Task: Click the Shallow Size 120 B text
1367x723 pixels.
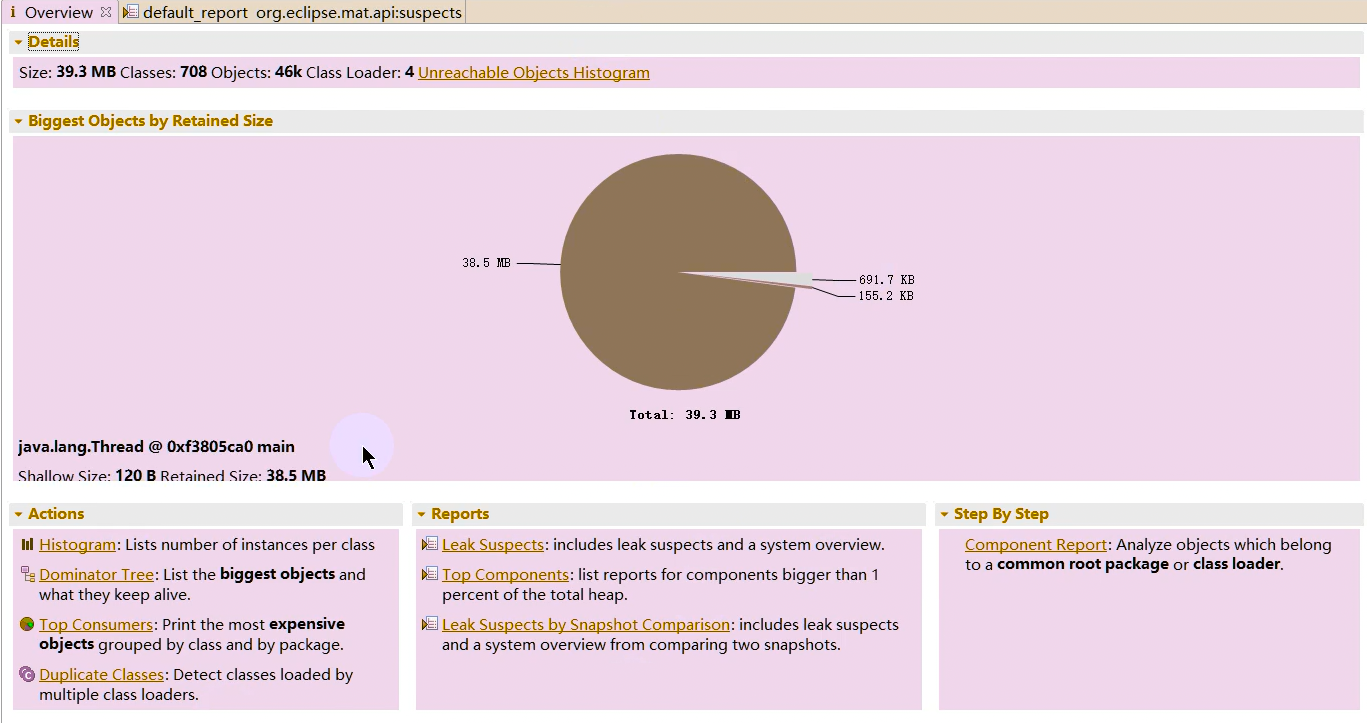Action: coord(87,475)
